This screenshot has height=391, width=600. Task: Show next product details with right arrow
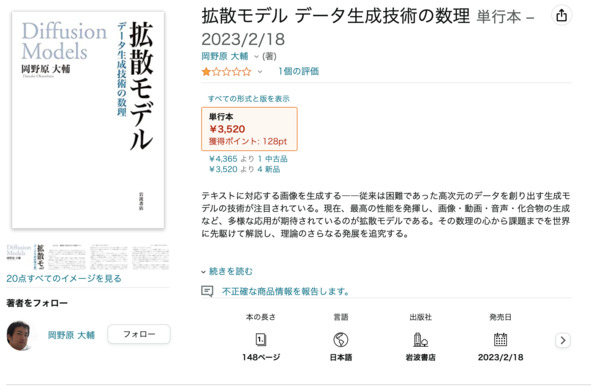(562, 340)
